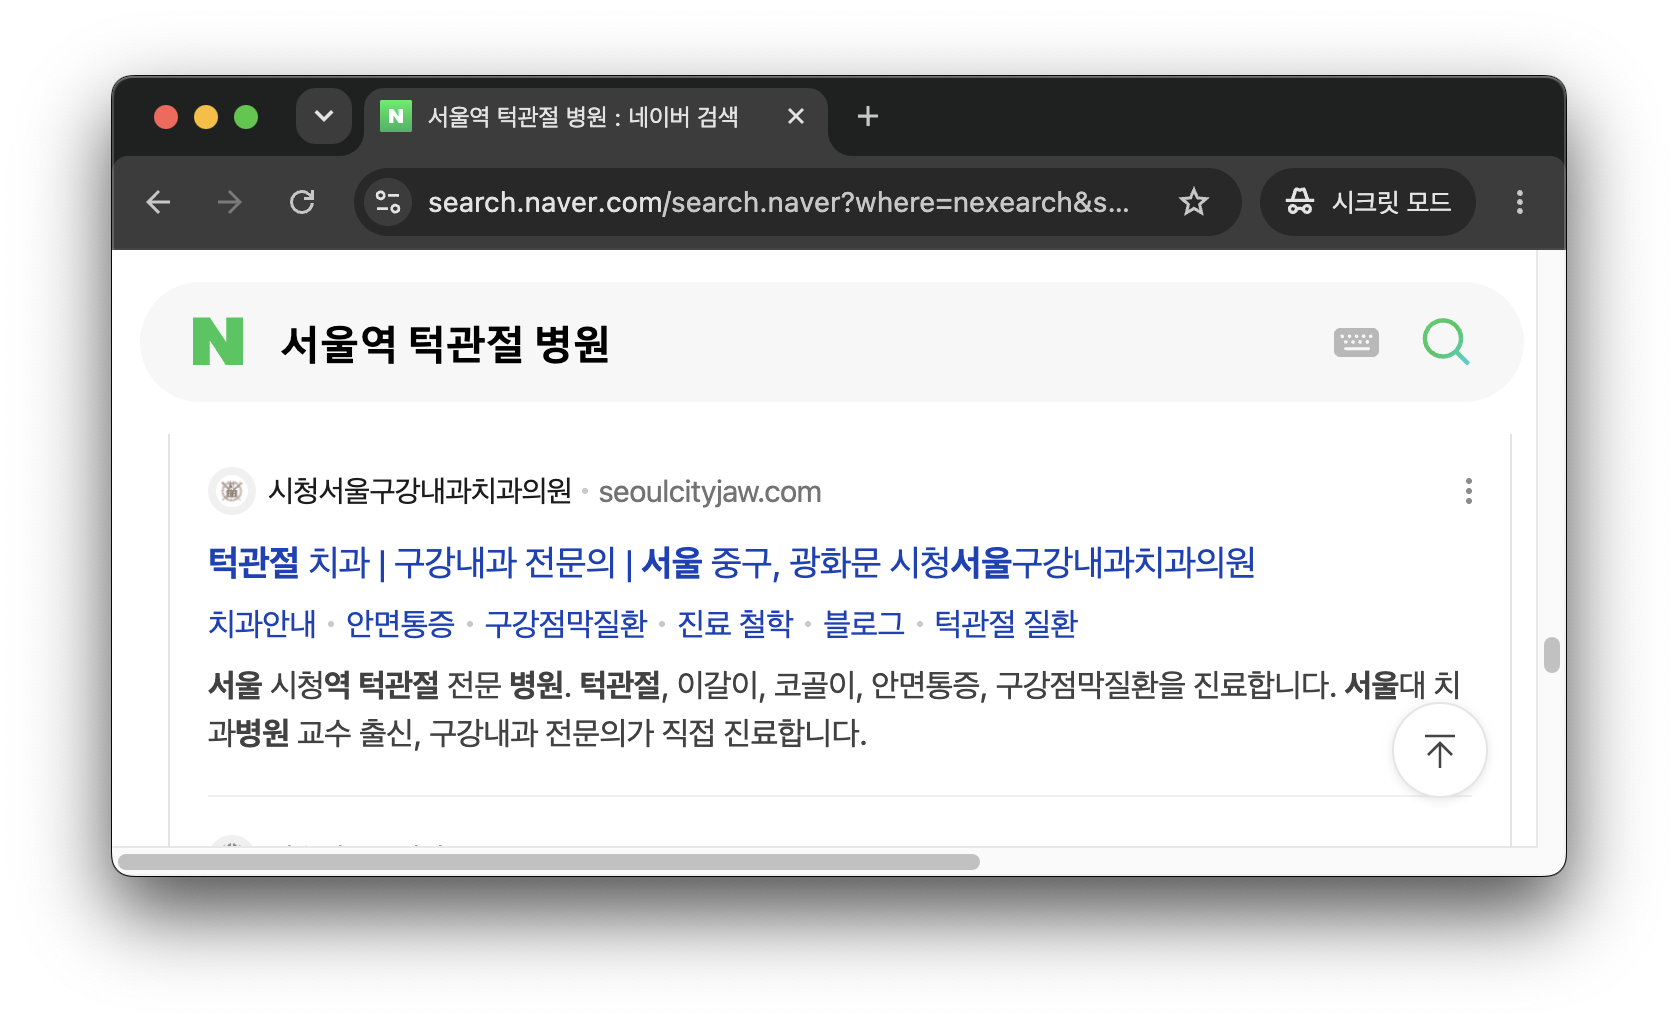Click the Naver green N logo
Image resolution: width=1678 pixels, height=1024 pixels.
(x=218, y=342)
